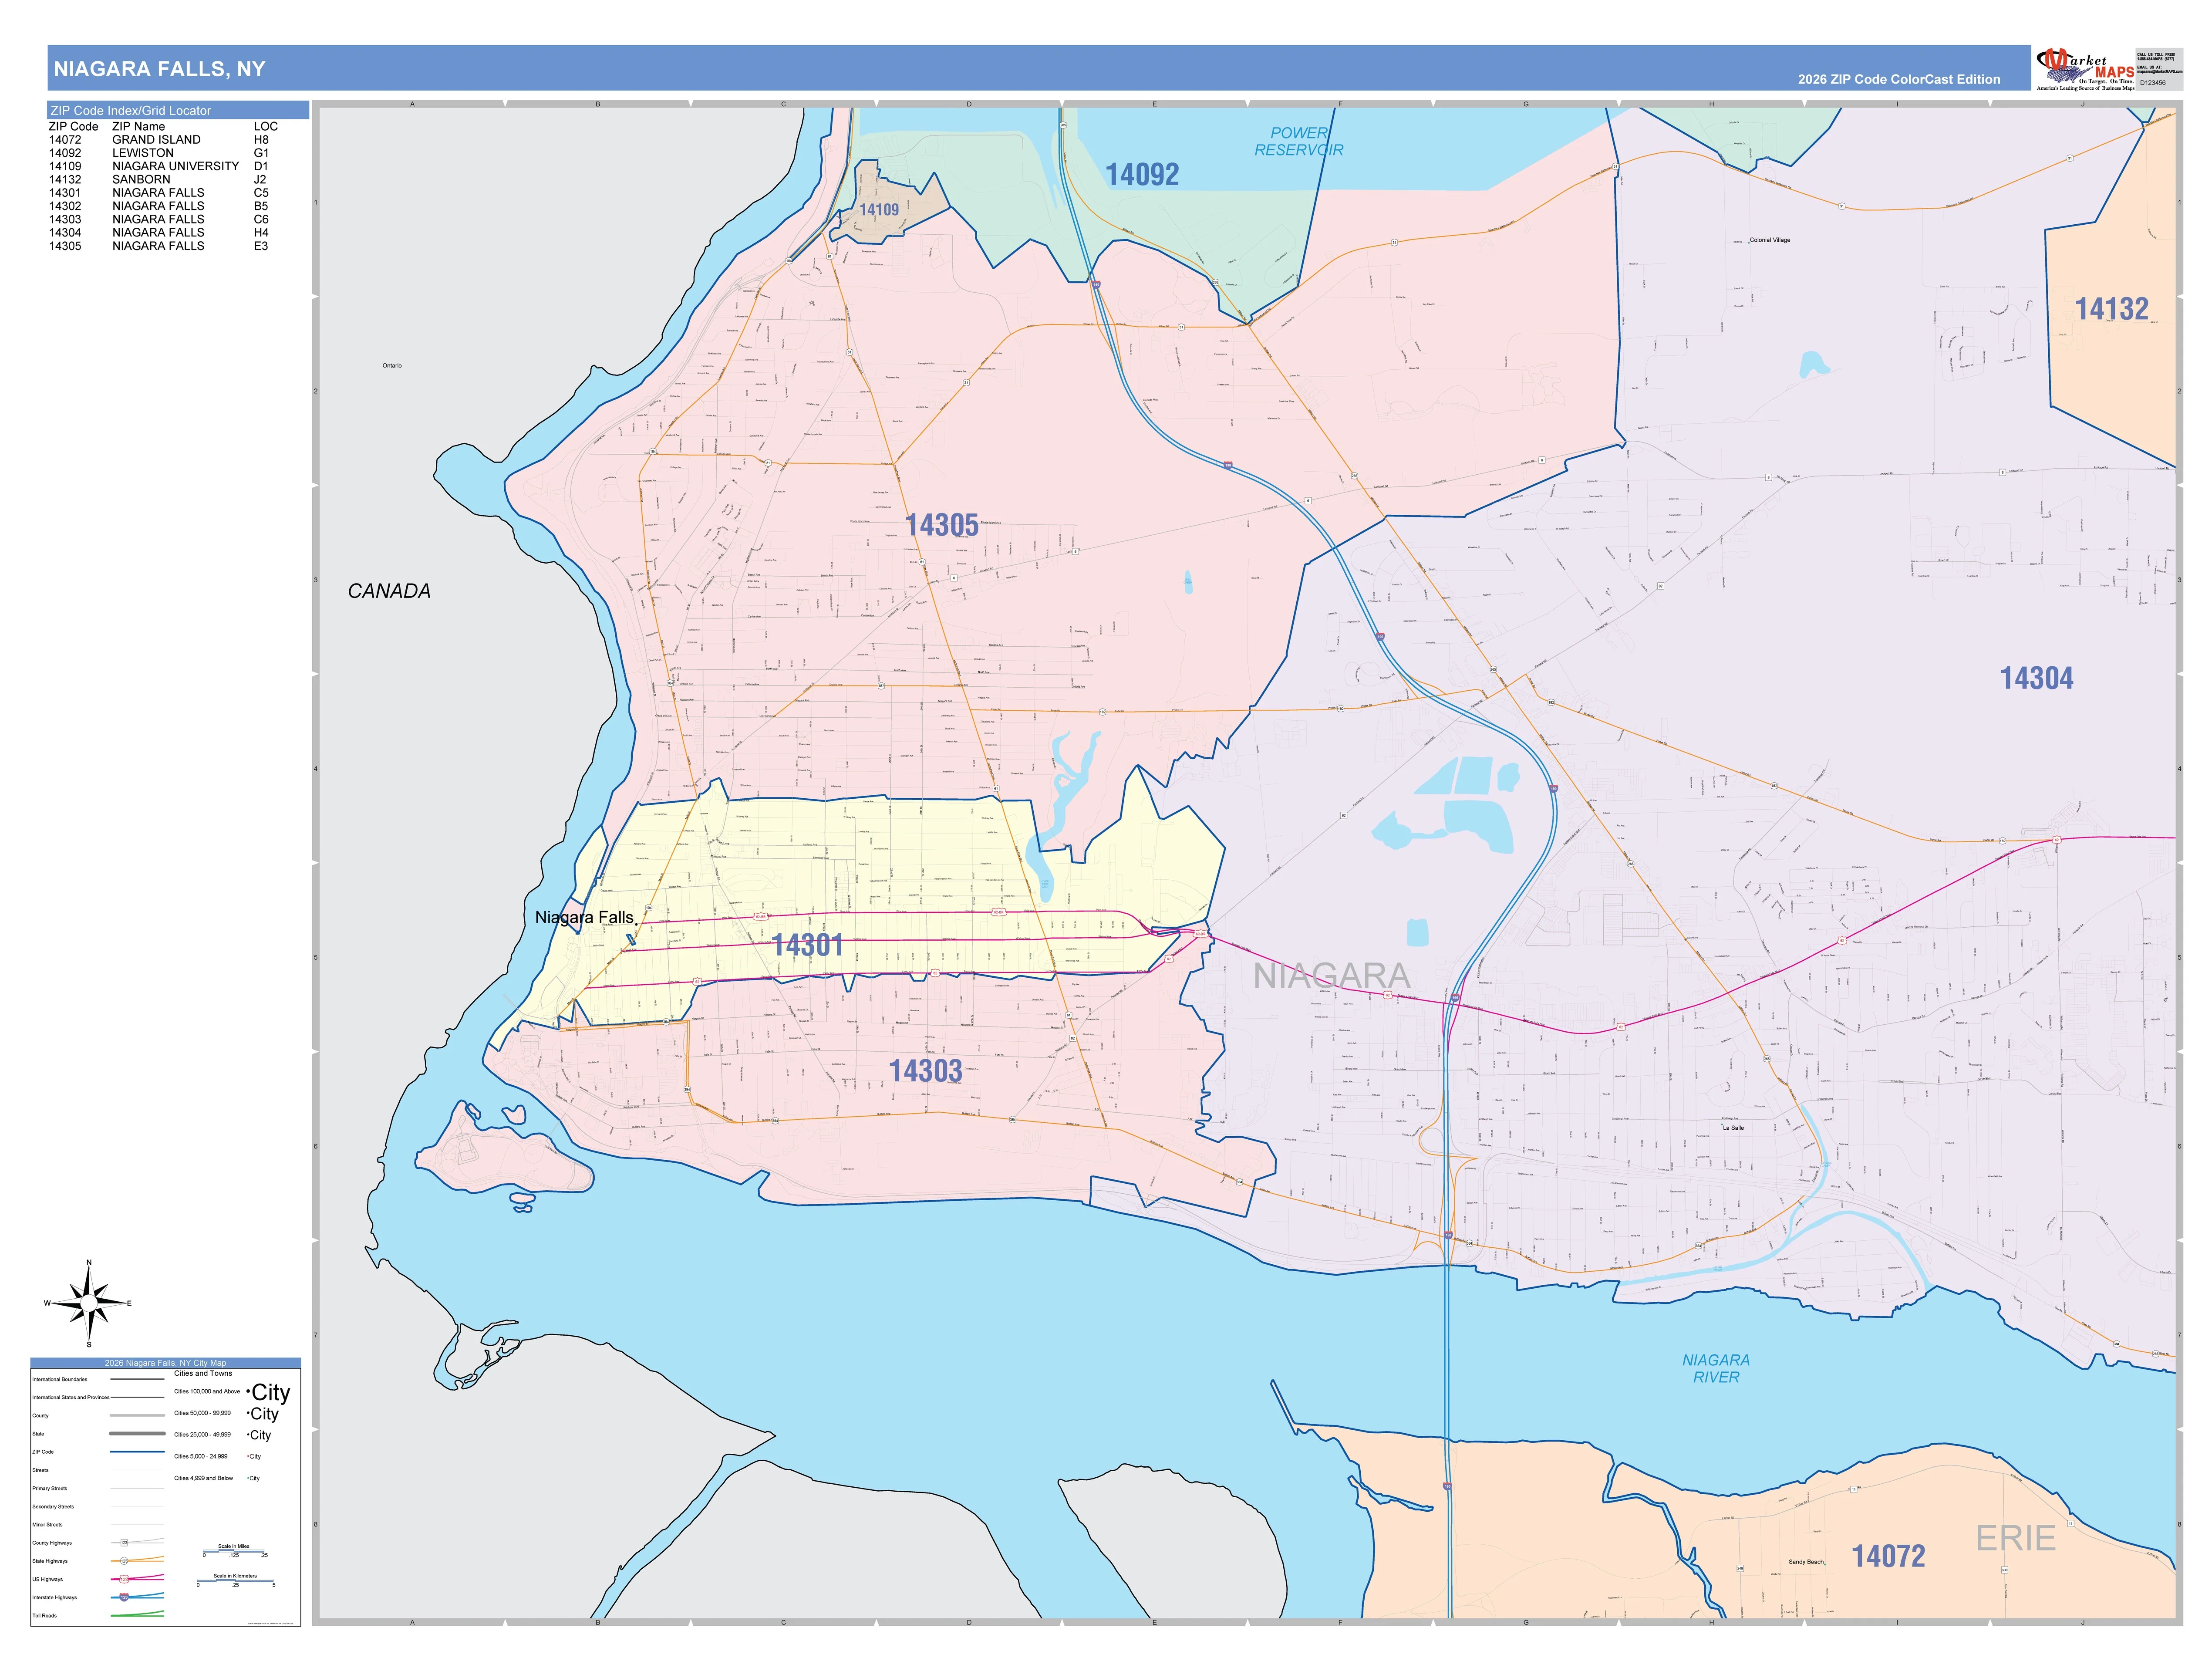The image size is (2212, 1668).
Task: Click the NIAGARA FALLS, NY title bar
Action: tap(1040, 69)
